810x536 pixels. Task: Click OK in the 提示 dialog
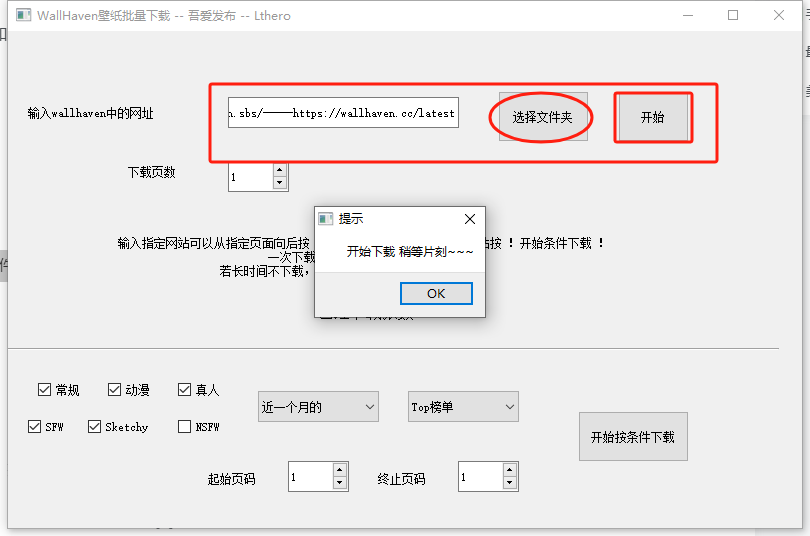coord(436,293)
